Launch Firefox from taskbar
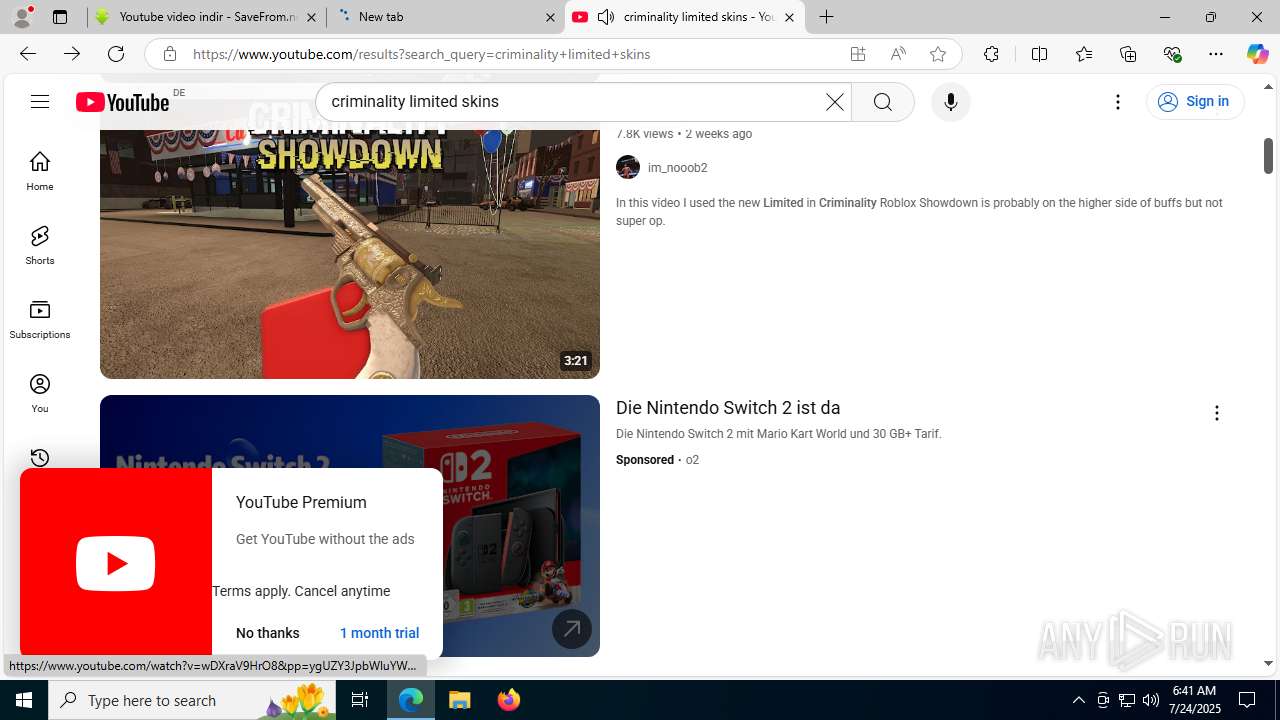Viewport: 1280px width, 720px height. tap(508, 700)
